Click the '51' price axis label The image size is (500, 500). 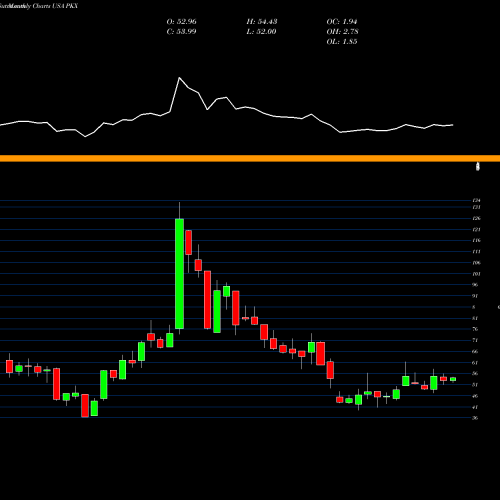pos(475,385)
